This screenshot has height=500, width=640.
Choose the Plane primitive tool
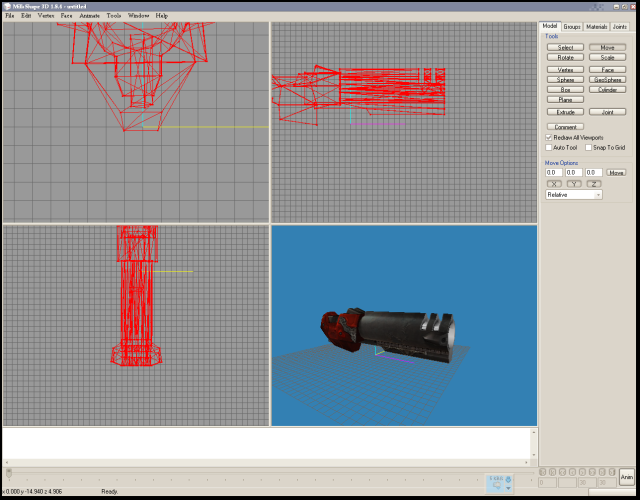tap(565, 100)
